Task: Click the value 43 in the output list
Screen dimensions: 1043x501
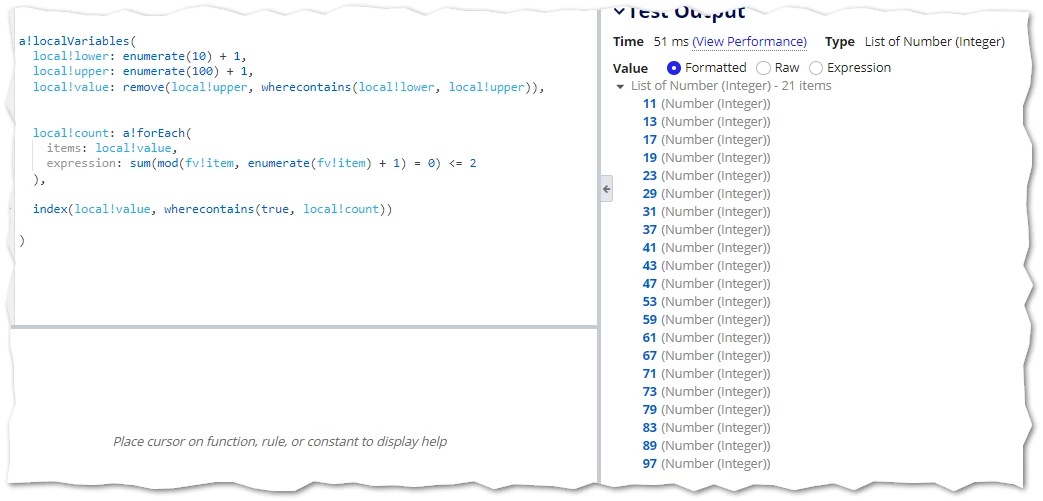Action: coord(649,265)
